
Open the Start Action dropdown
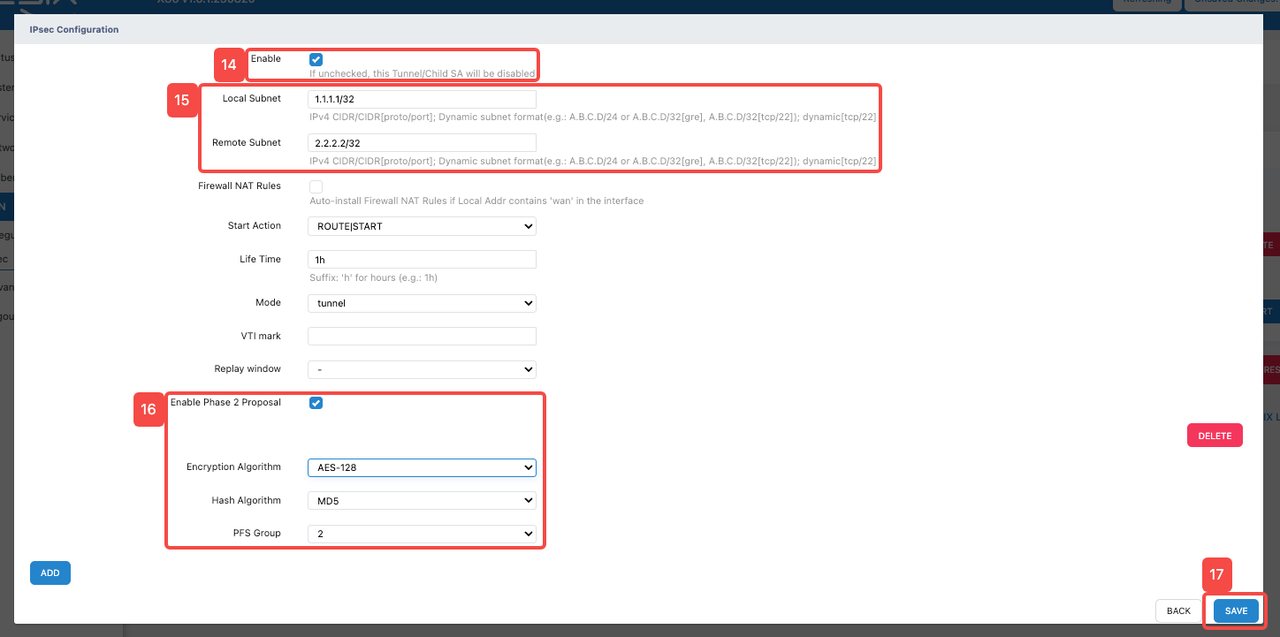(x=421, y=227)
